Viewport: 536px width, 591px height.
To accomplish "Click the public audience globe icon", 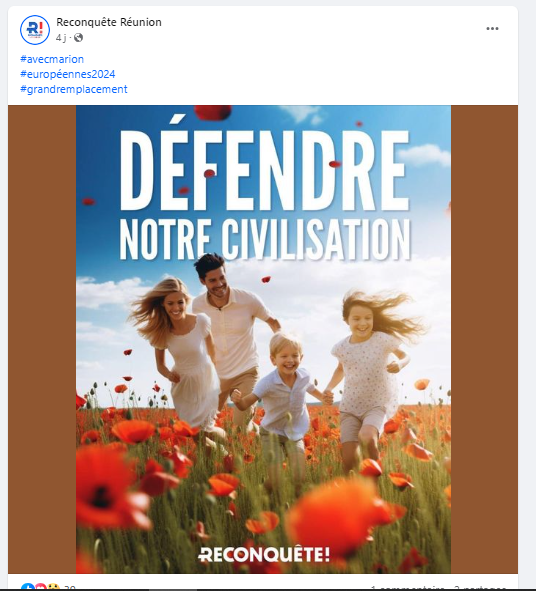I will click(78, 38).
